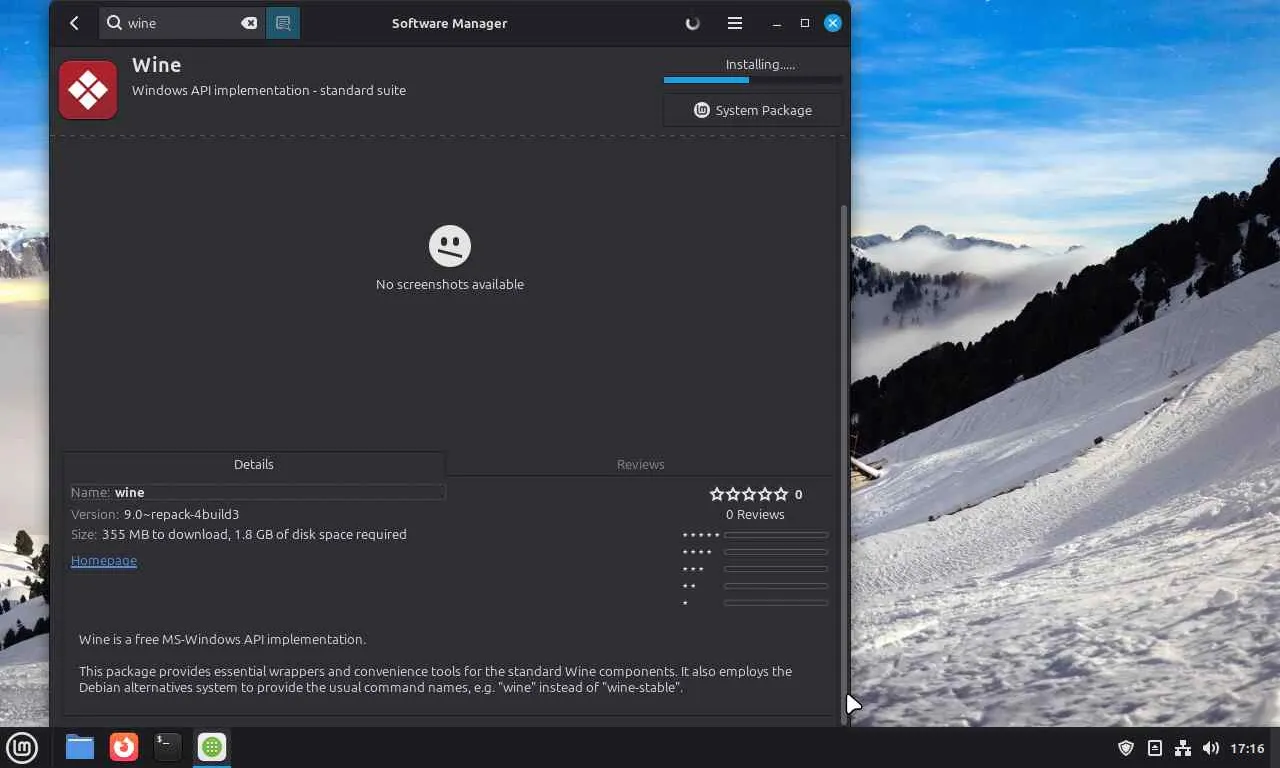Open the Files manager from the taskbar
The width and height of the screenshot is (1280, 768).
[80, 747]
